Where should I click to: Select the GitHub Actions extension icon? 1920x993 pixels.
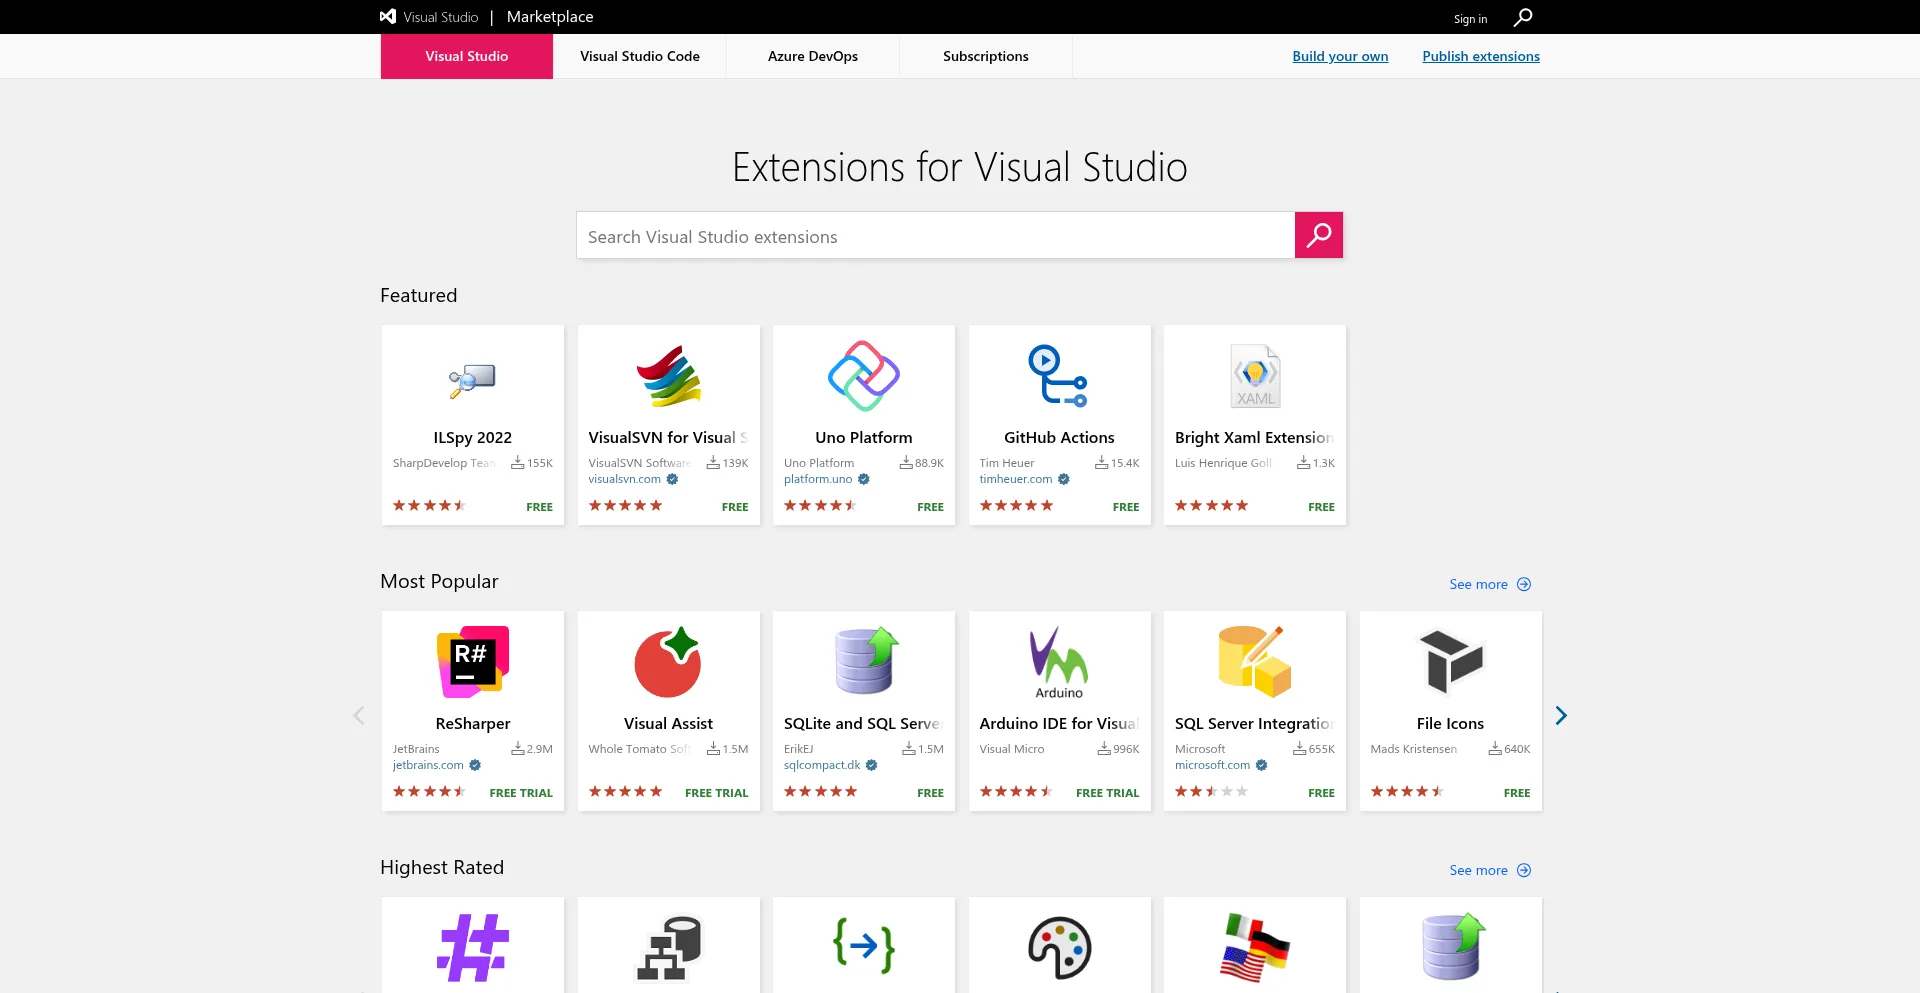(x=1058, y=376)
